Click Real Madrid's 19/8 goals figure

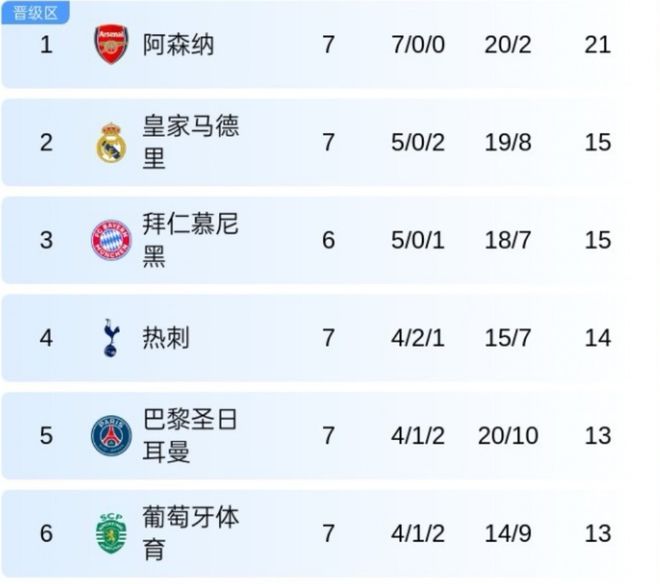pos(507,142)
